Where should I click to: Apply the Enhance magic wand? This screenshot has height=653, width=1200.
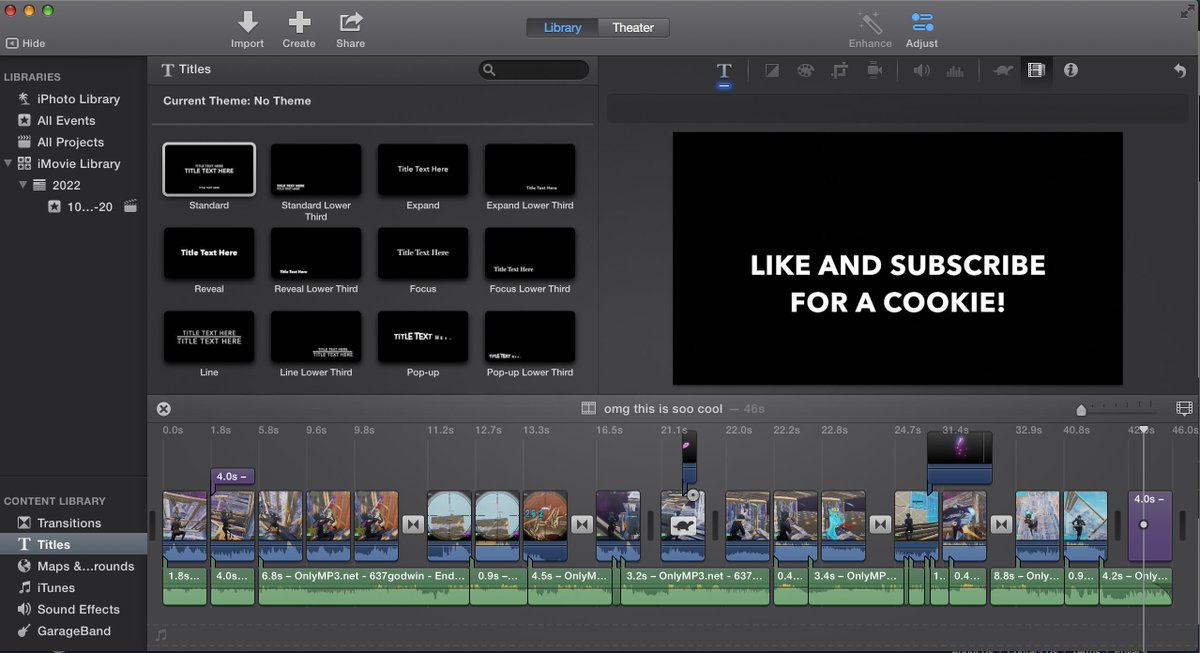pos(870,22)
